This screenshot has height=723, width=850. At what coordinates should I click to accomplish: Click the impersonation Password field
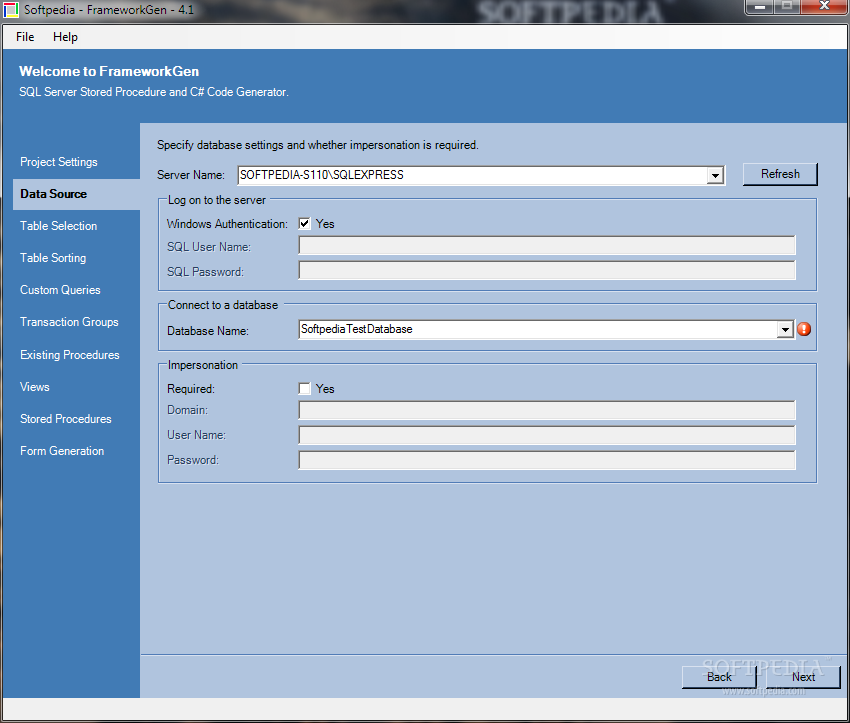click(x=547, y=460)
